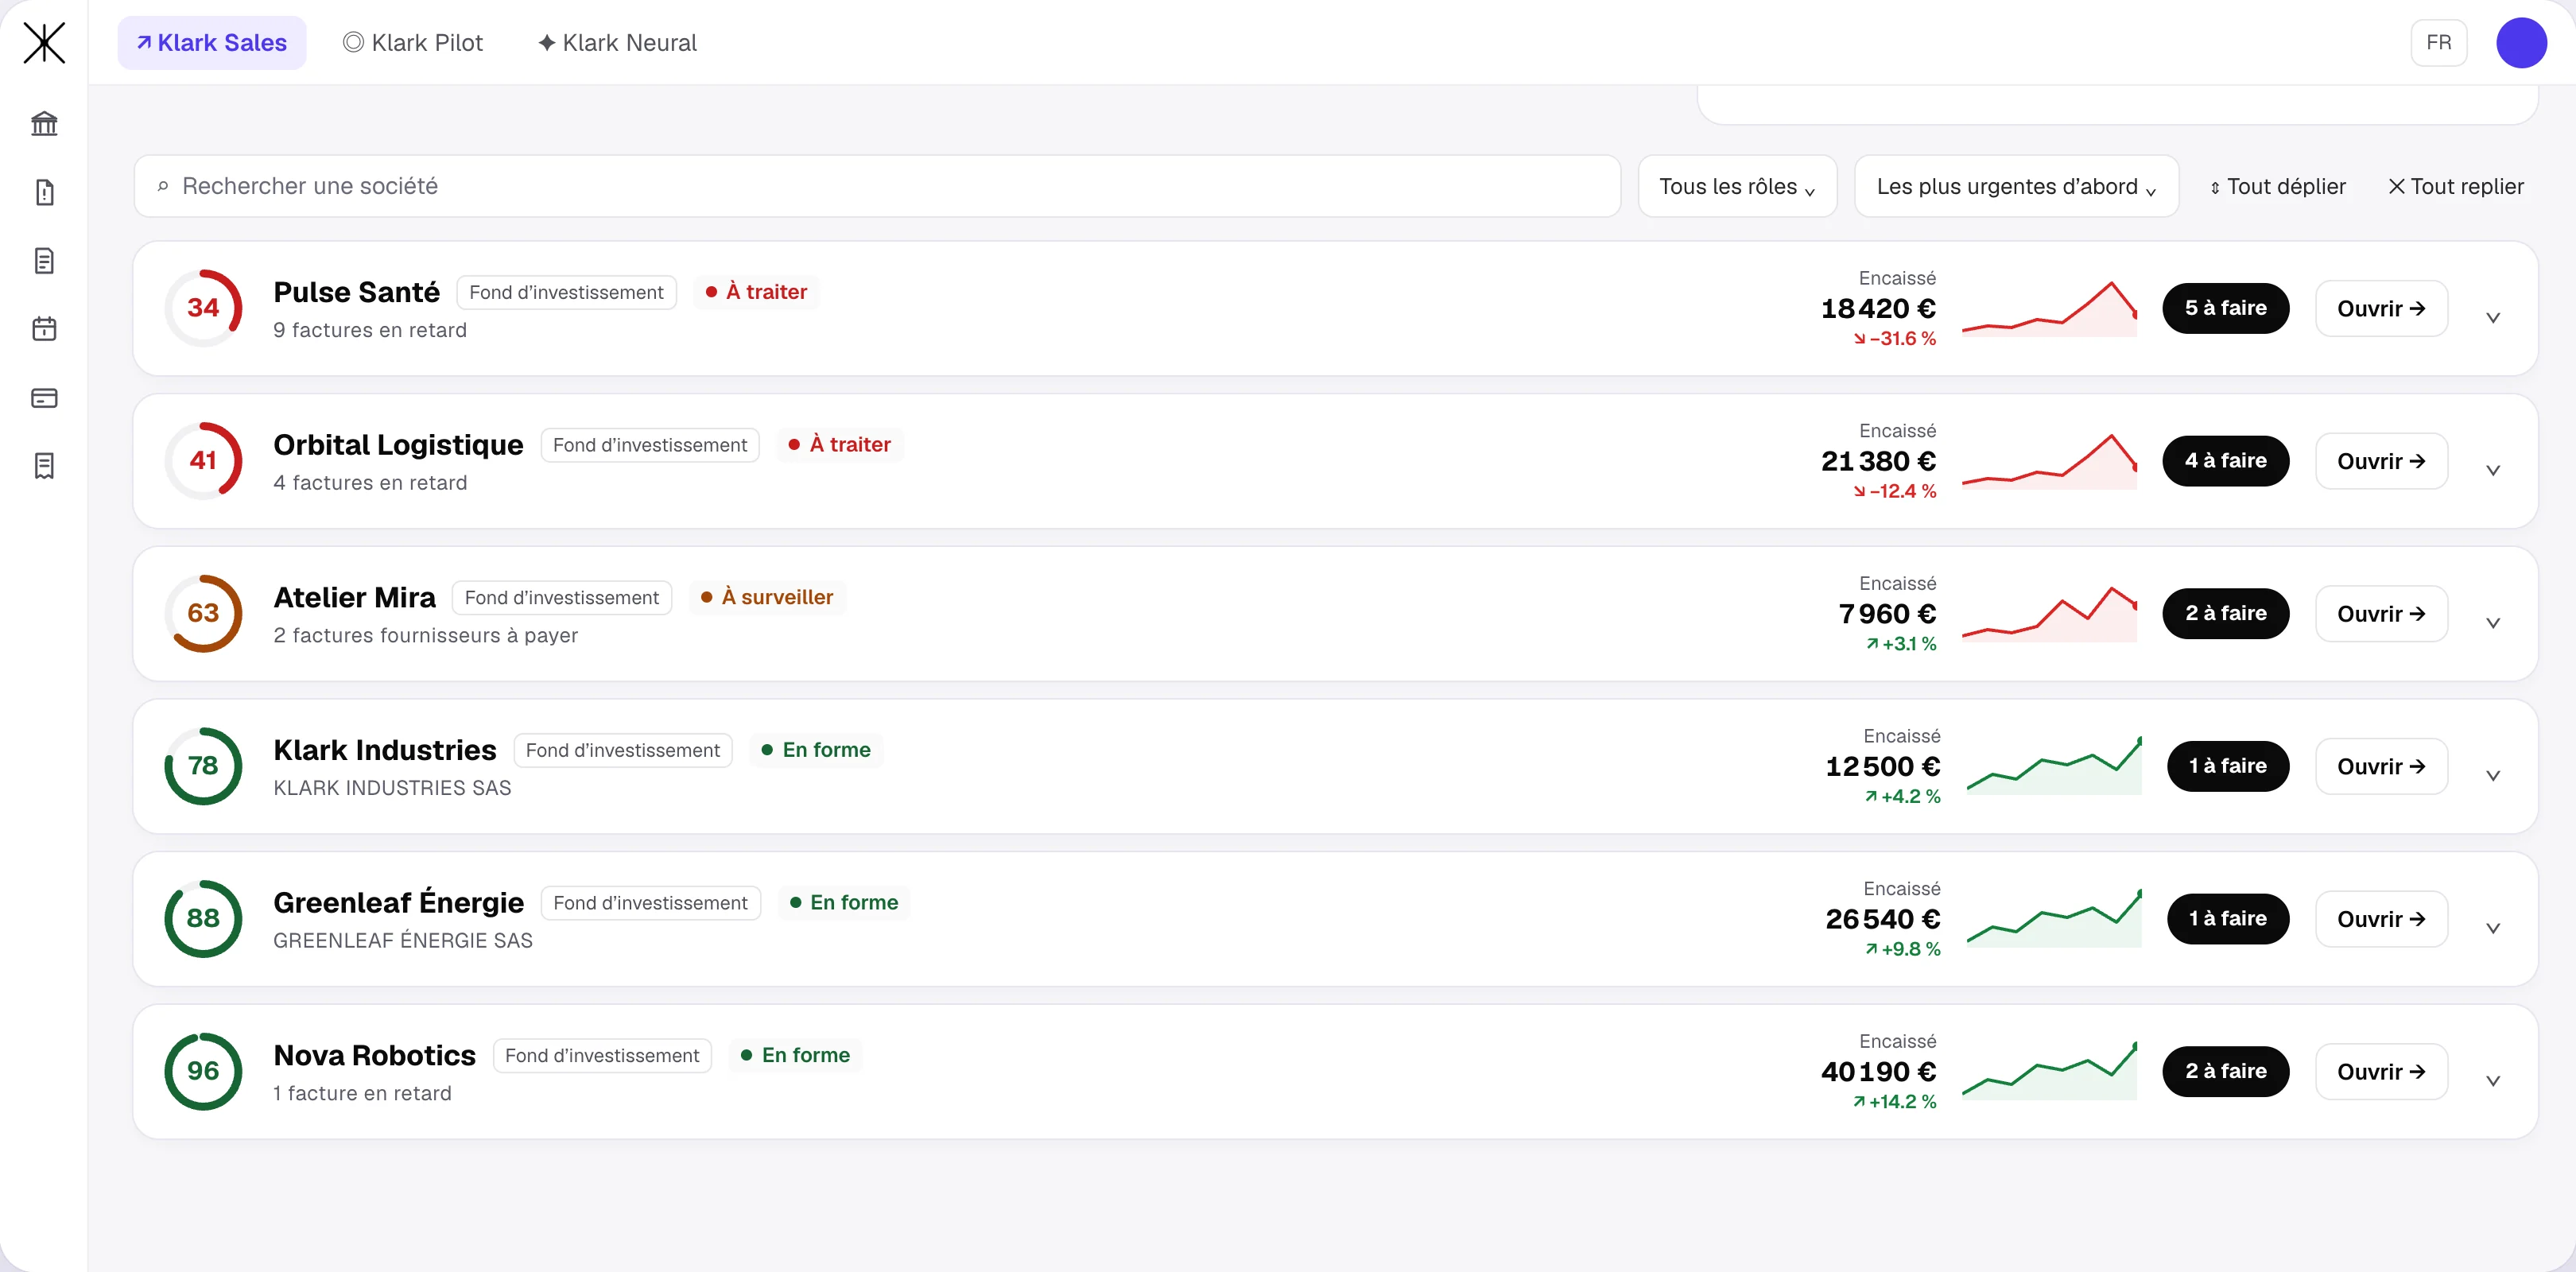Viewport: 2576px width, 1272px height.
Task: Click the 5 à faire badge
Action: 2225,308
